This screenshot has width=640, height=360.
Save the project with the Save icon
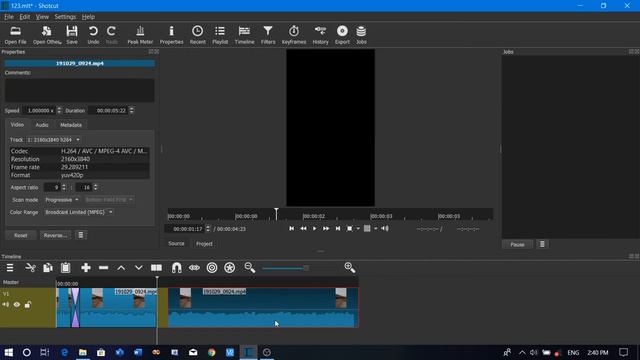click(x=72, y=35)
